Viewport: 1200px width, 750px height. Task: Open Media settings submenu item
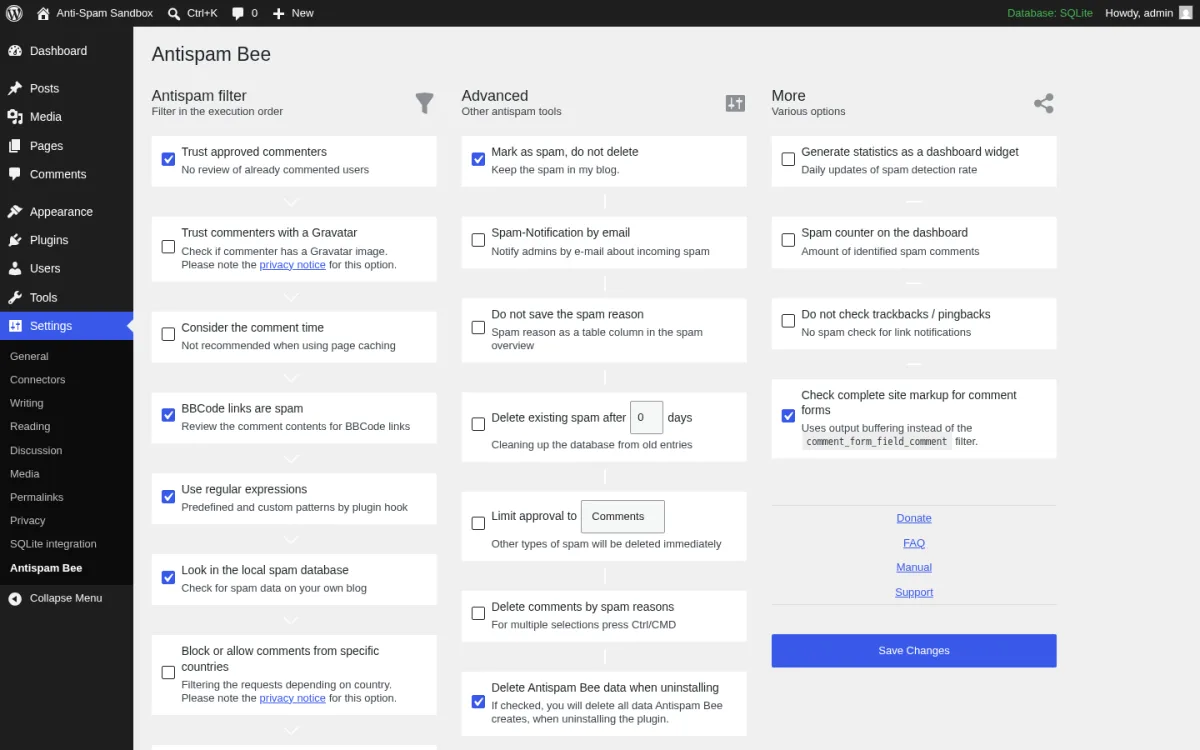click(x=25, y=474)
